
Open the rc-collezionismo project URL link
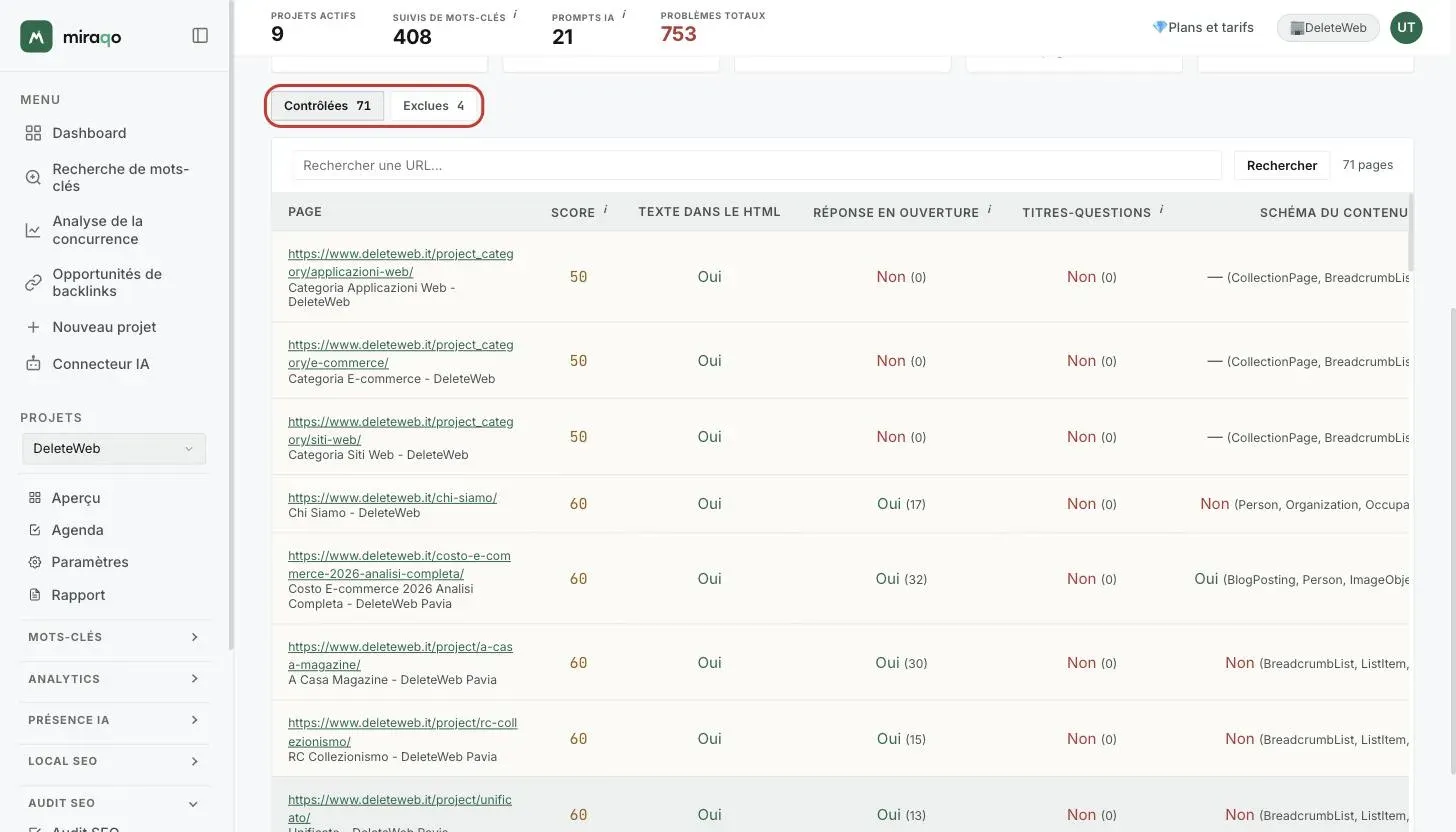(x=402, y=732)
